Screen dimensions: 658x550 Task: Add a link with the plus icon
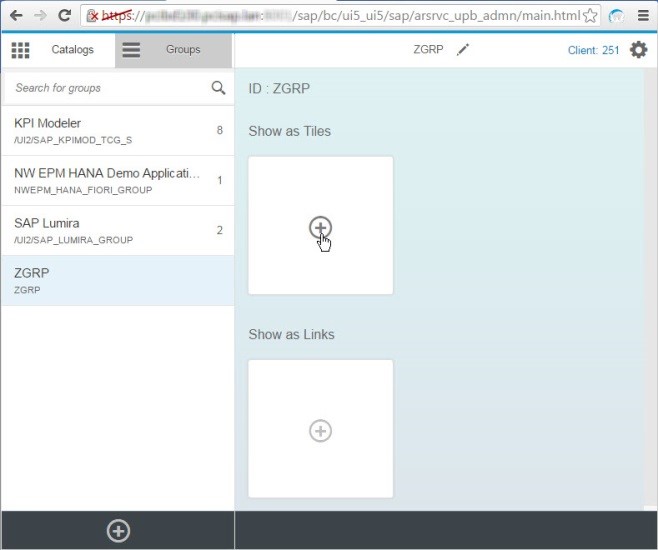click(320, 430)
